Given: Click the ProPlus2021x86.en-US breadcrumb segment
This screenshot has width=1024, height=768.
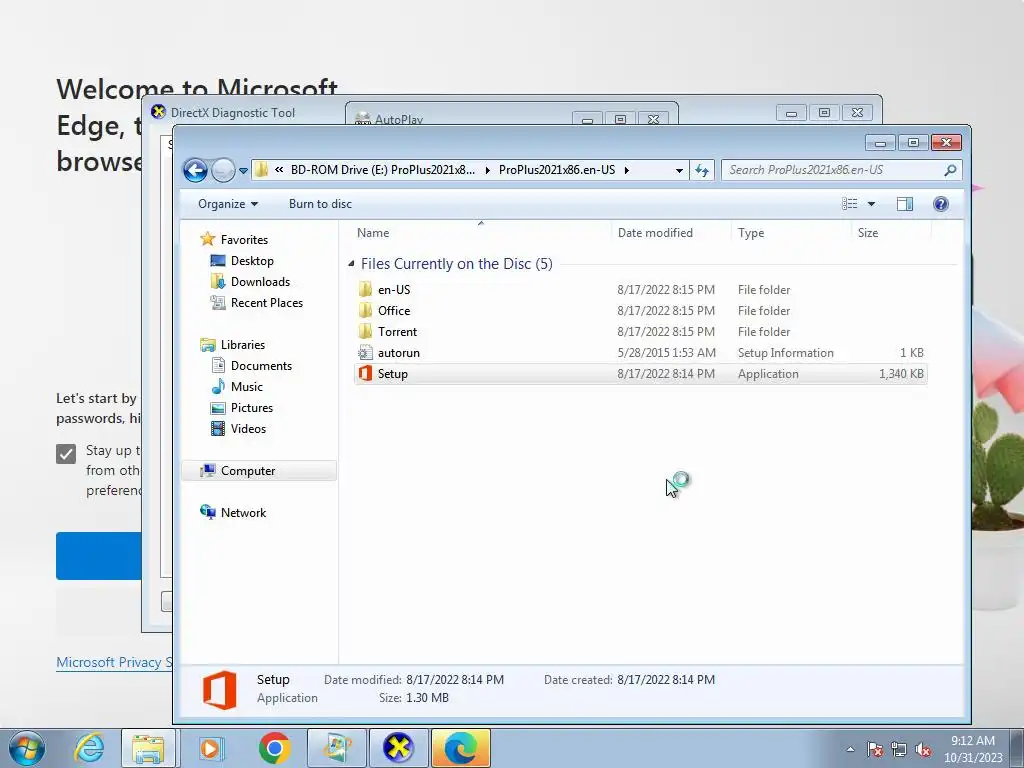Looking at the screenshot, I should click(x=556, y=170).
